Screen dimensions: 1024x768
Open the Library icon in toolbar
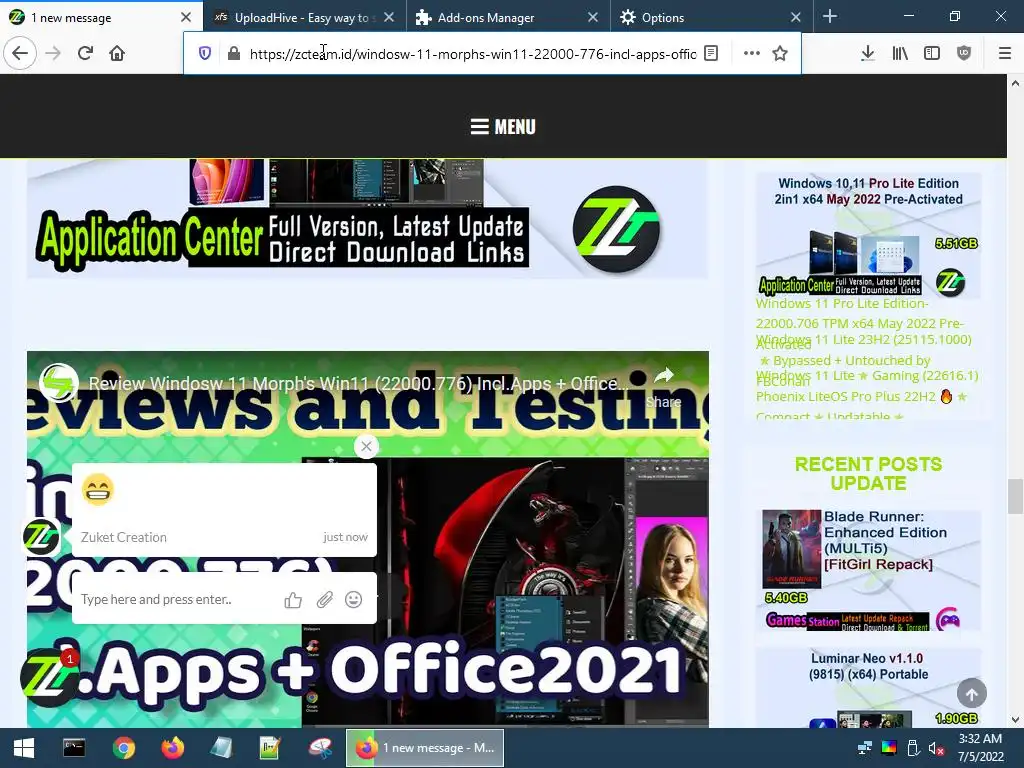[900, 54]
